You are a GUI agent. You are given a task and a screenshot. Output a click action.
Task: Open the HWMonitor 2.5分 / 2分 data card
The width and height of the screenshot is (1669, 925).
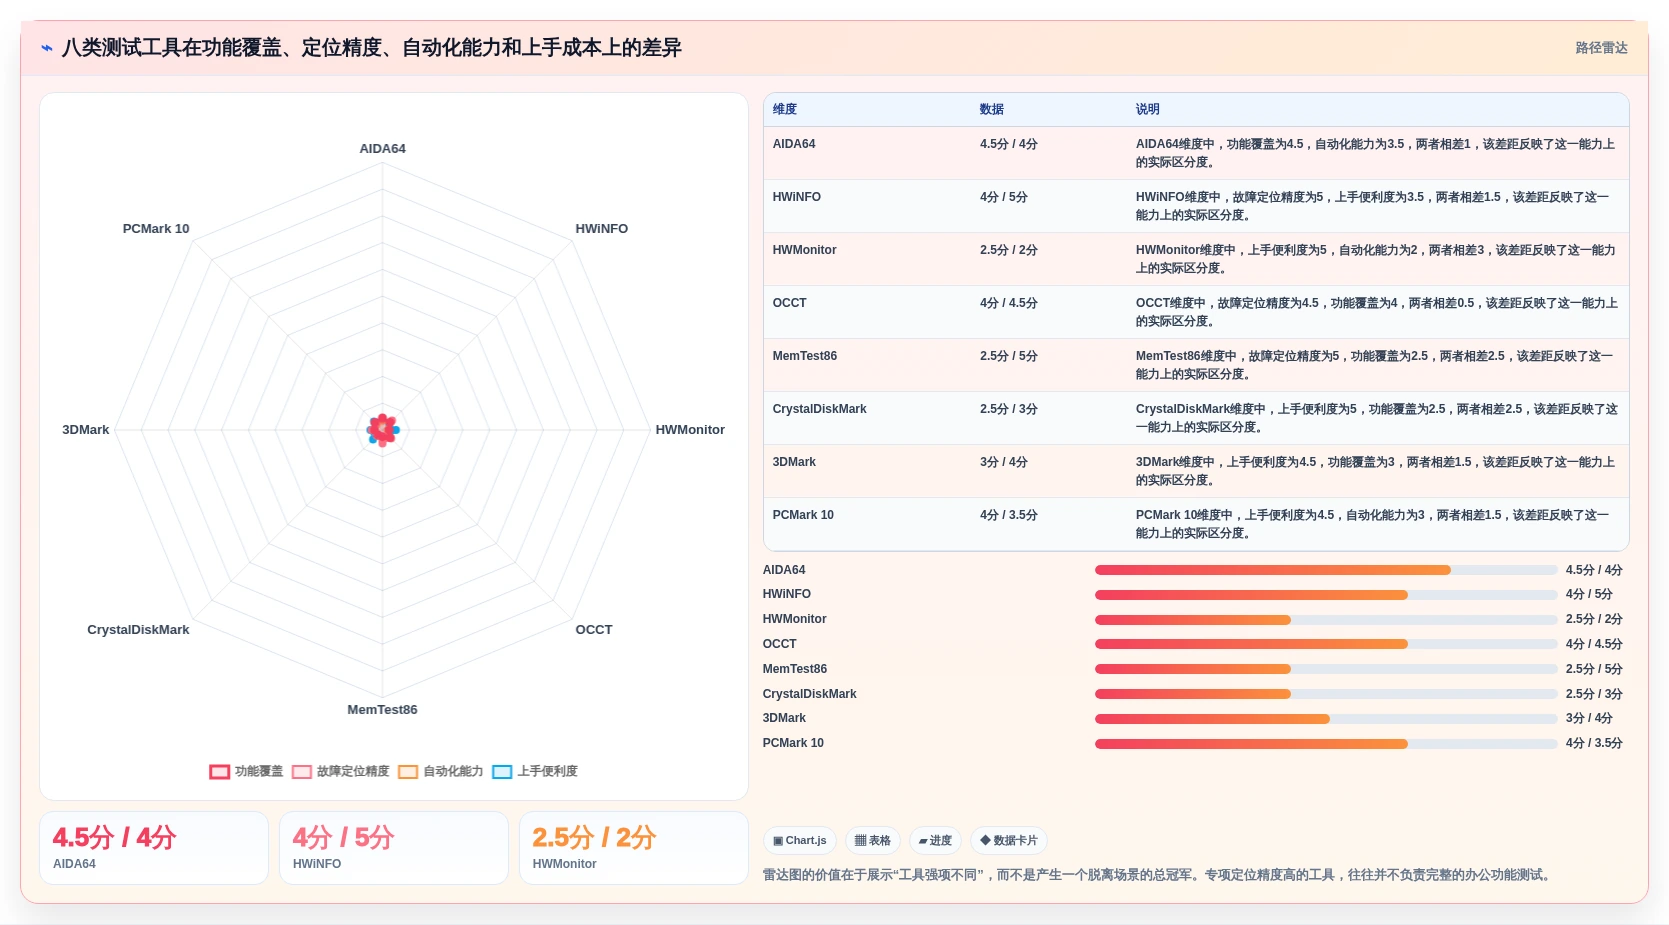pos(634,848)
